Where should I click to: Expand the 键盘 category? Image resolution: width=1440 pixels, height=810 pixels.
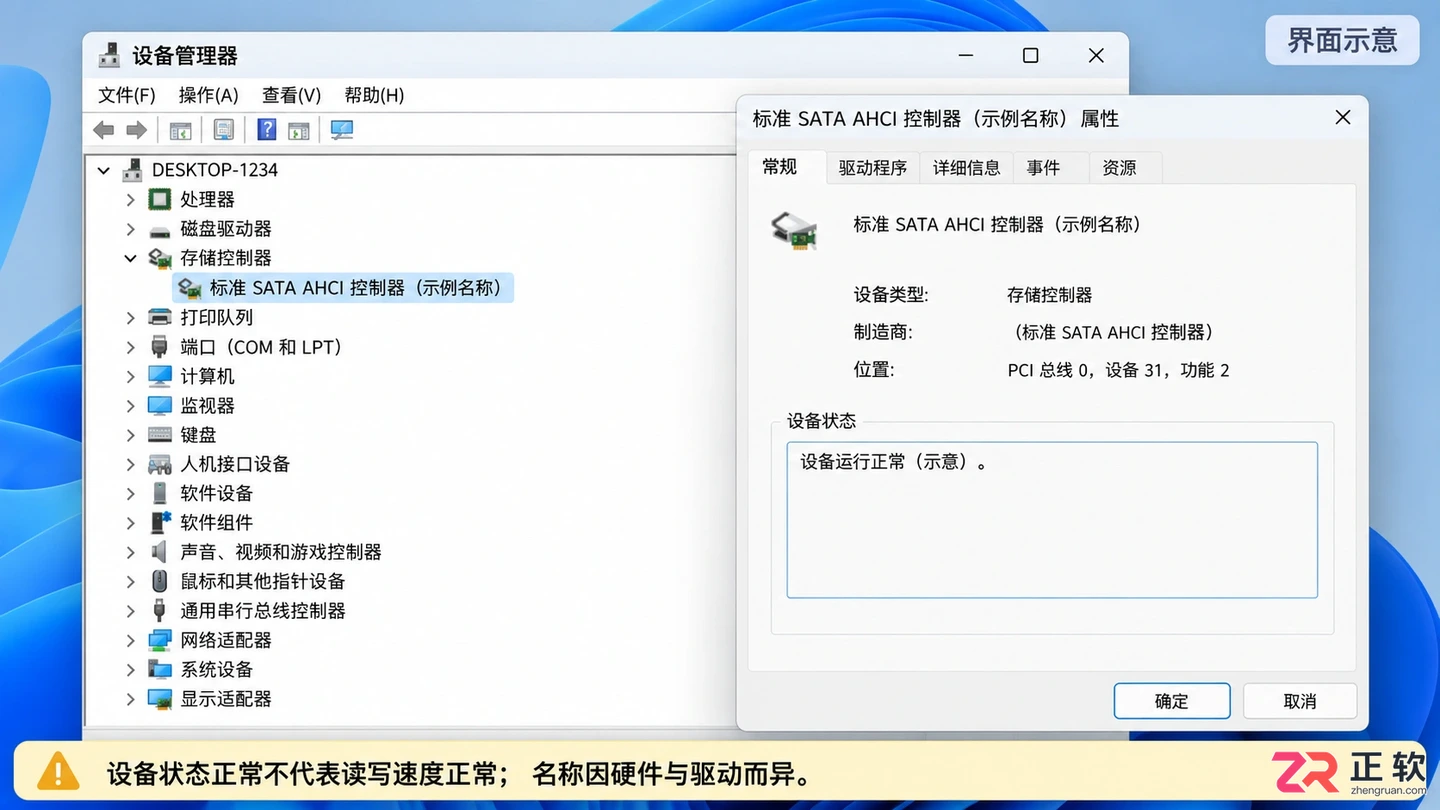click(x=130, y=435)
